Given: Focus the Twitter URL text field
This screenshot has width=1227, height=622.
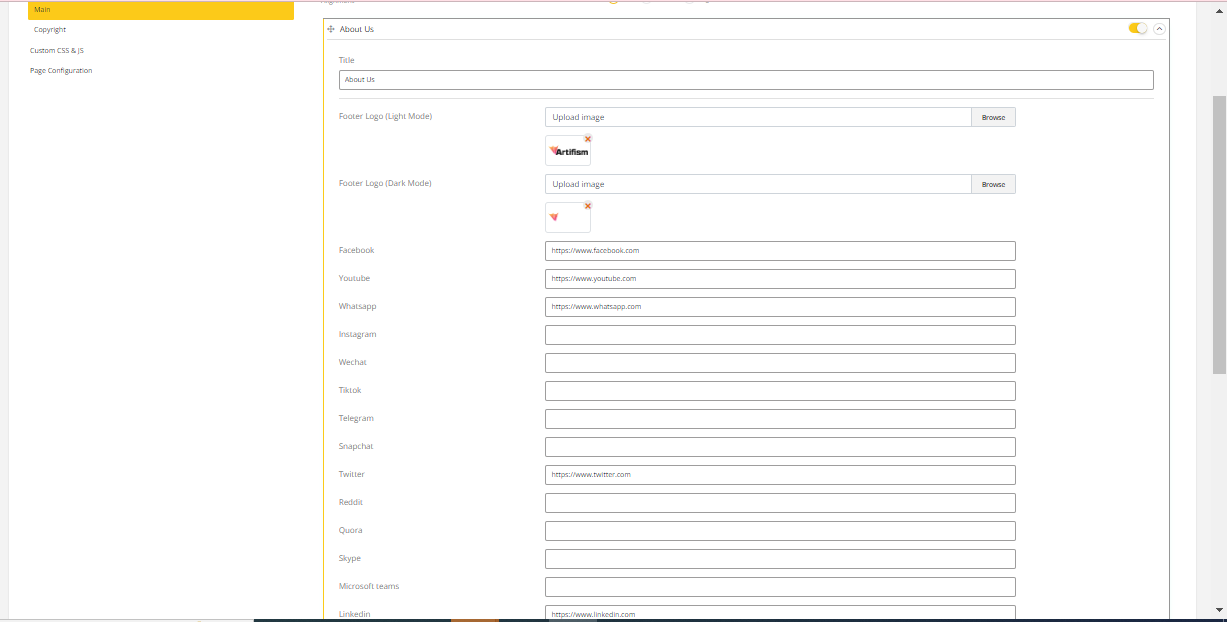Looking at the screenshot, I should [x=780, y=475].
